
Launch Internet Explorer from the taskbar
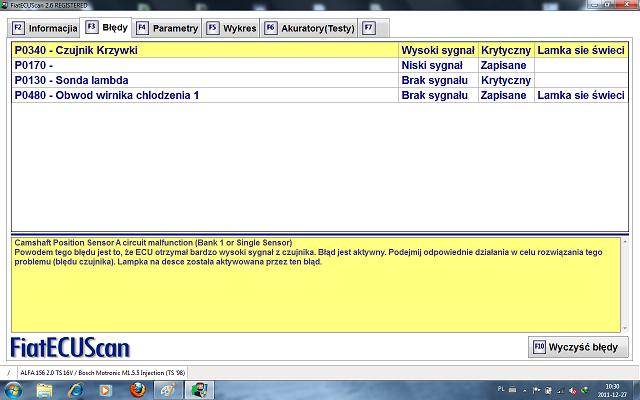coord(75,390)
